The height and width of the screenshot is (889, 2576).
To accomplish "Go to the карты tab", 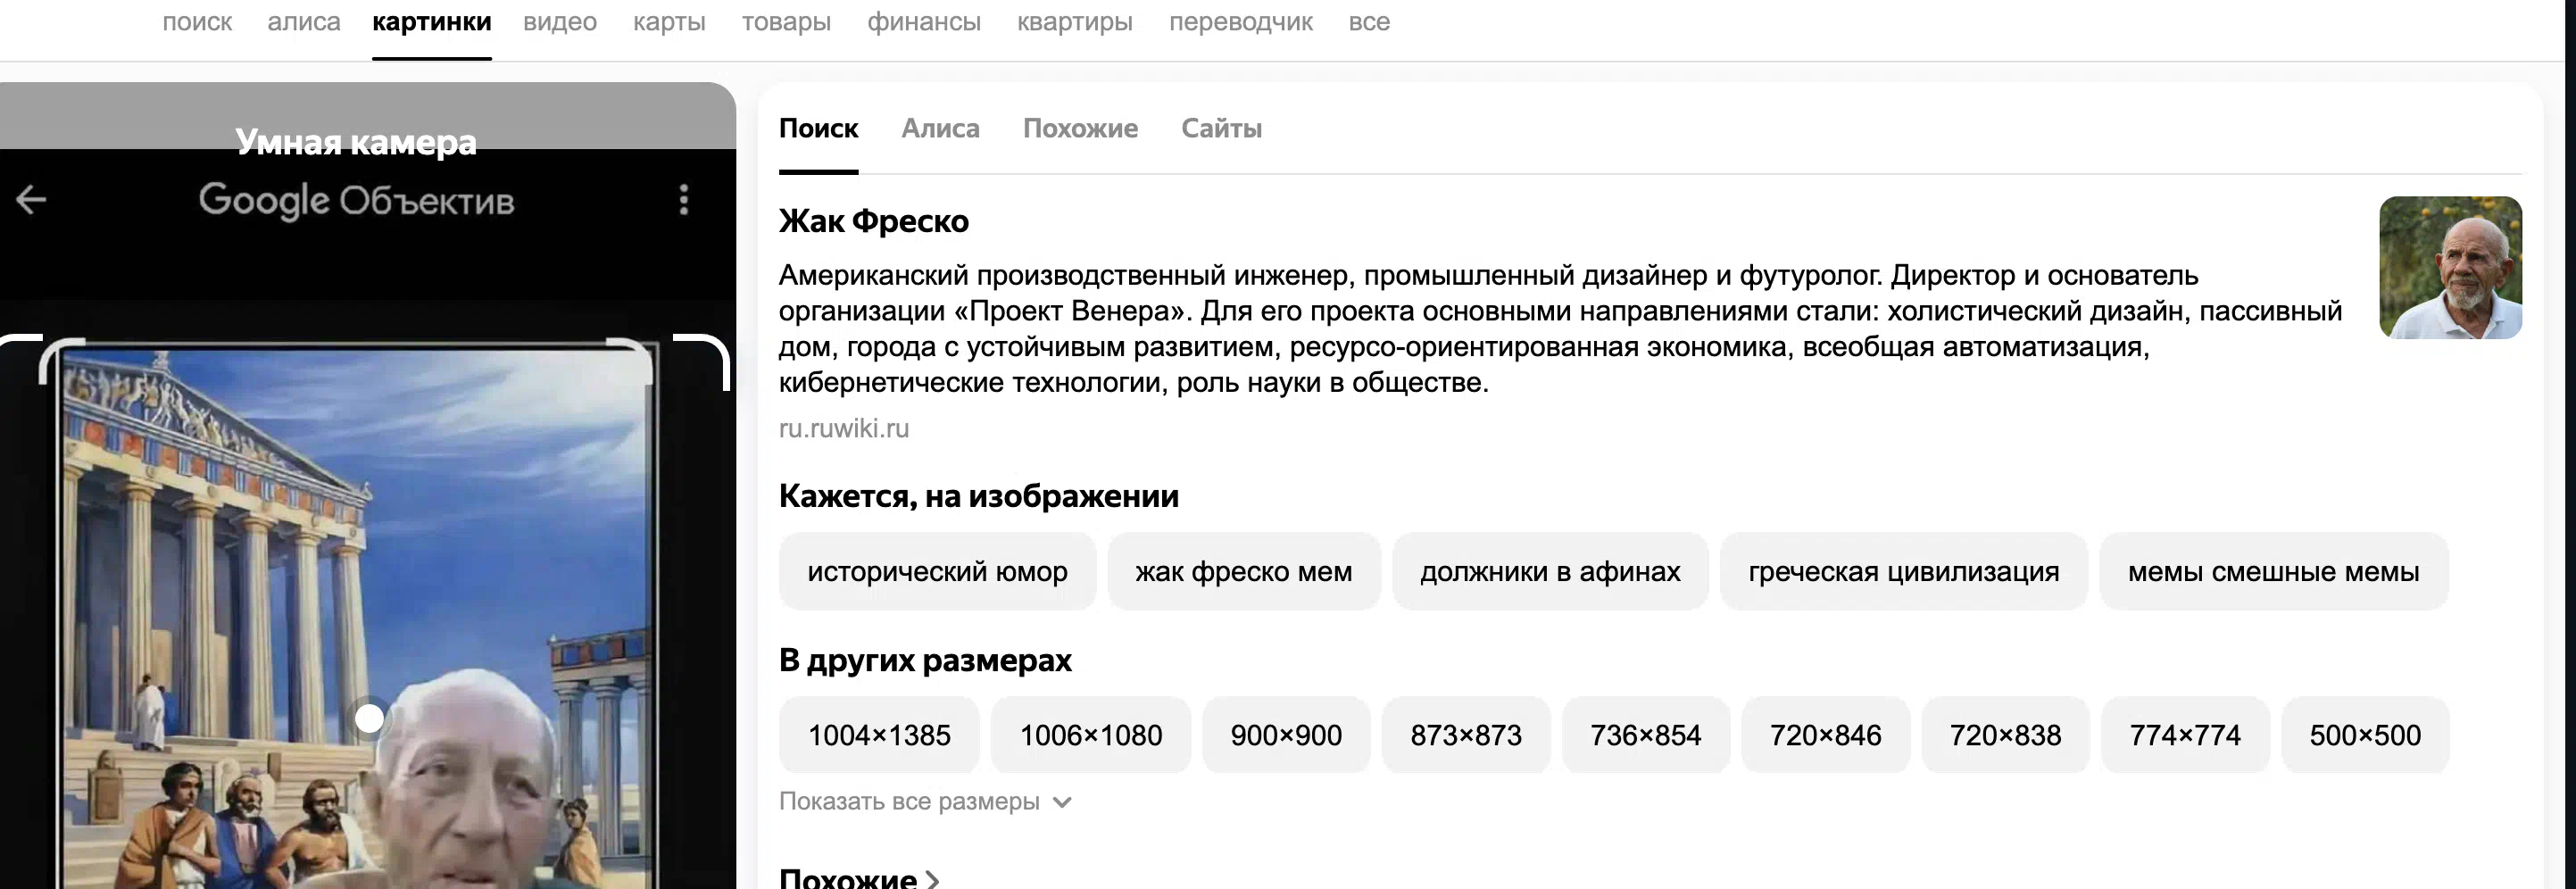I will click(669, 22).
